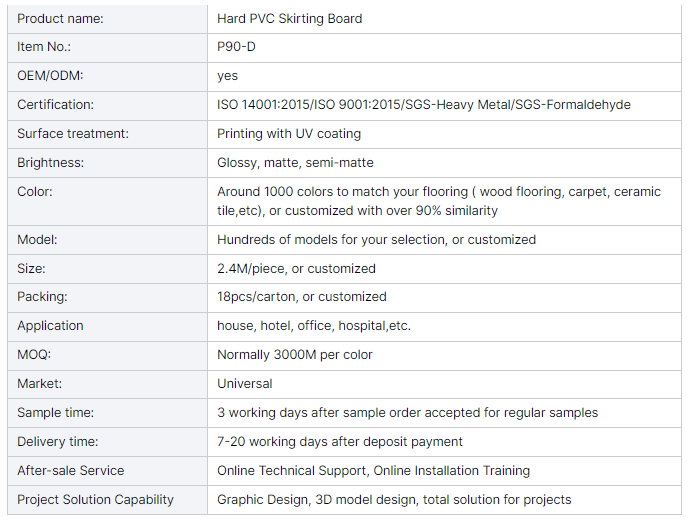Click the 'Project Solution Capability' label
The image size is (689, 521).
click(95, 499)
